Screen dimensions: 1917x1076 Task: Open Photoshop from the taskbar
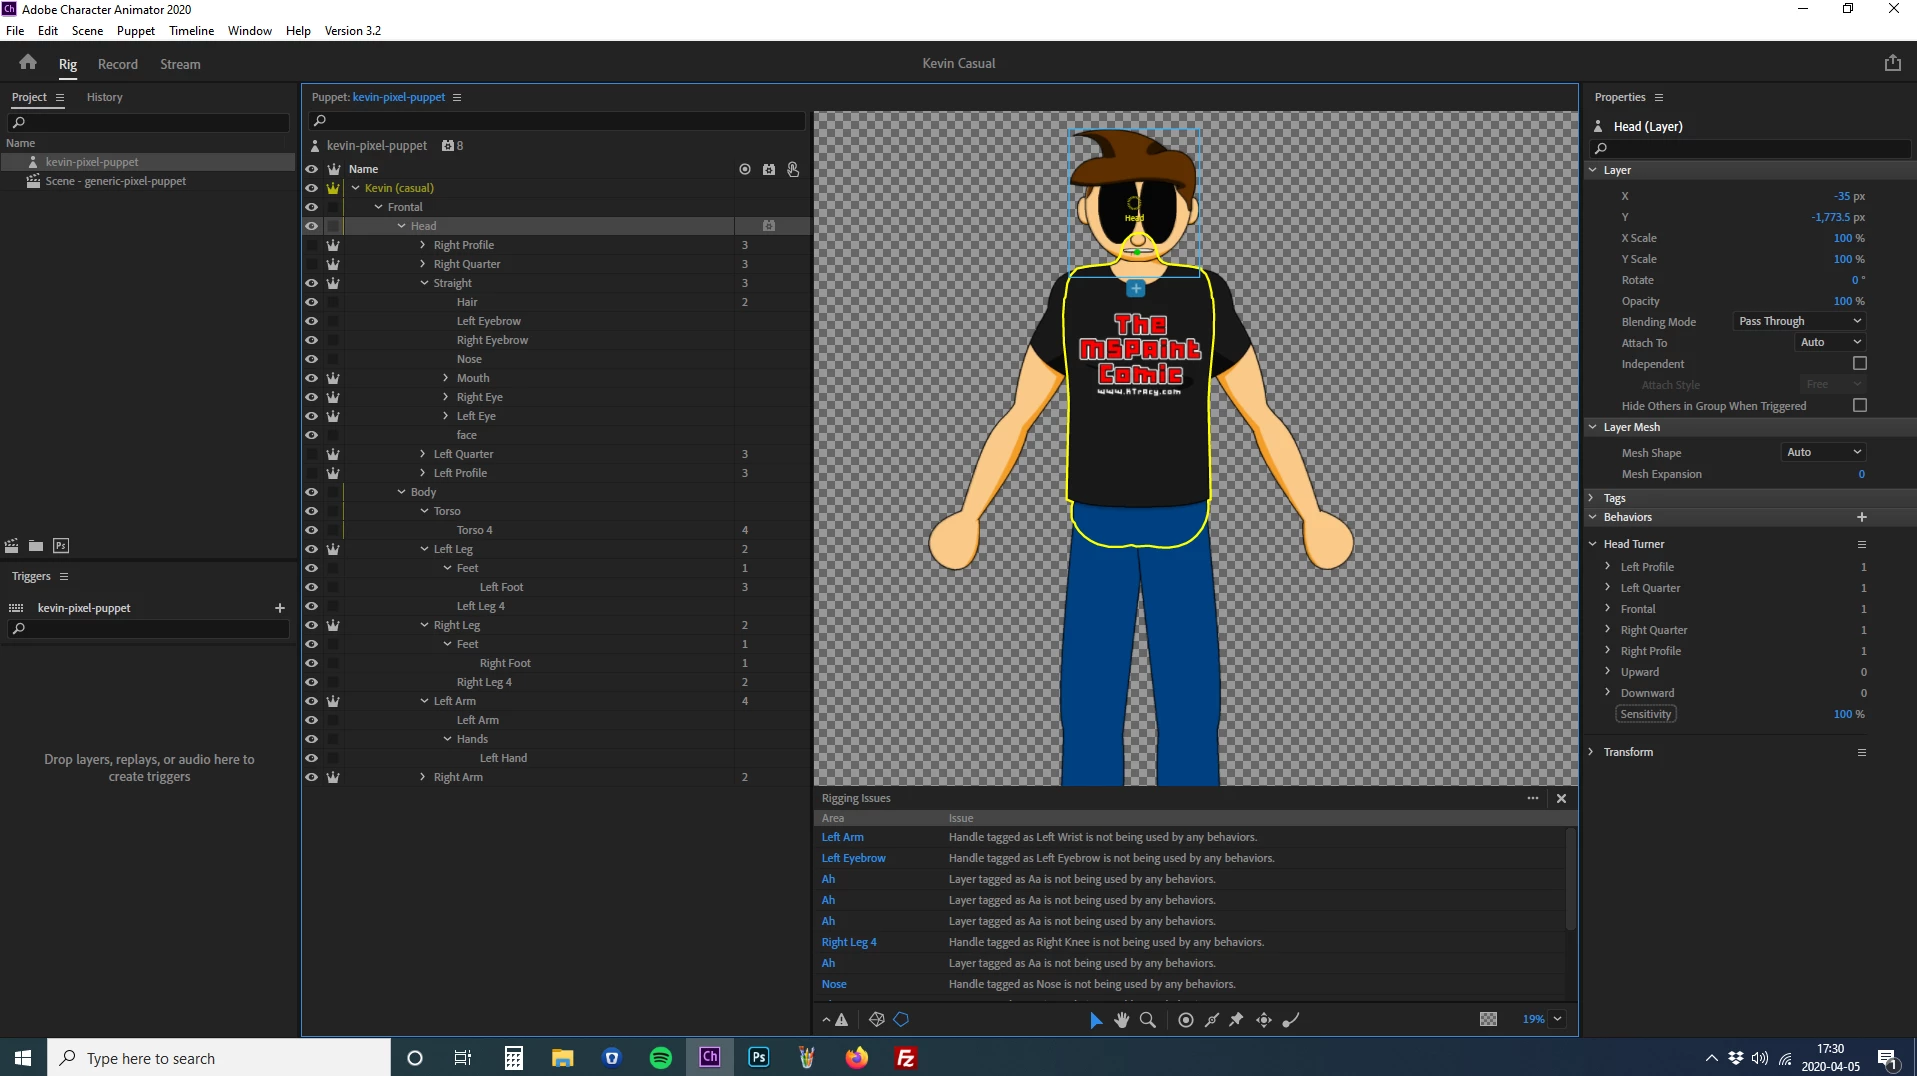[x=759, y=1058]
